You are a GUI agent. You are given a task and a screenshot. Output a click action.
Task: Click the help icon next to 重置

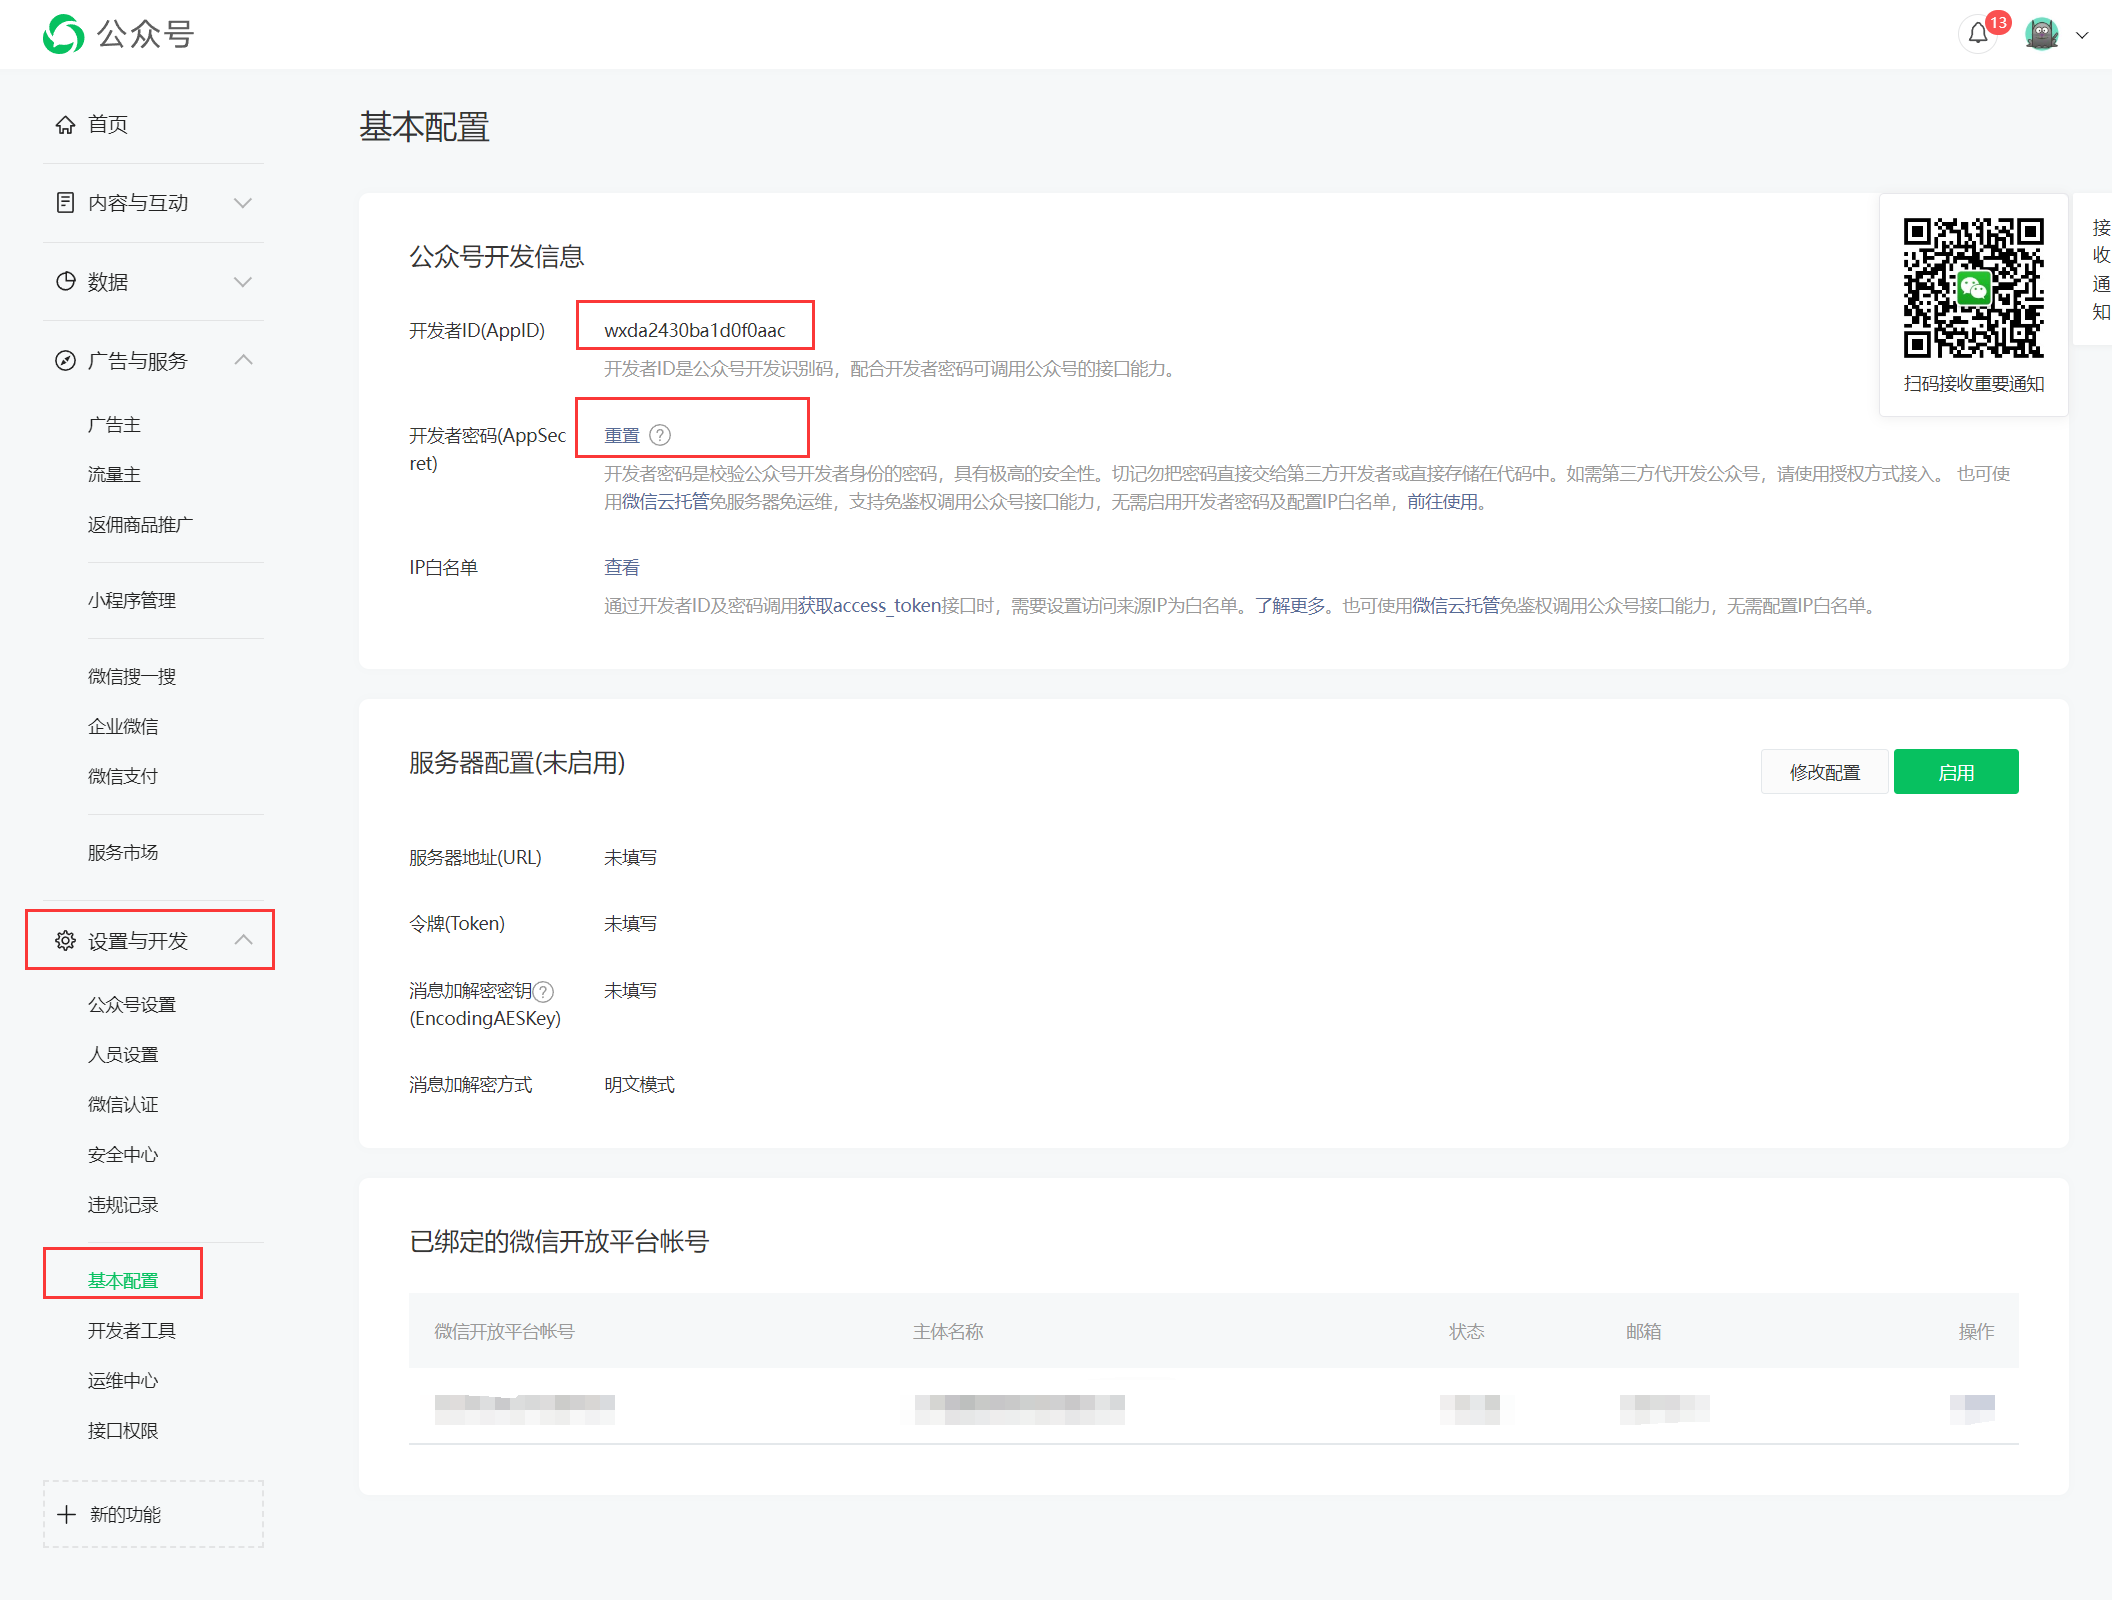point(660,435)
